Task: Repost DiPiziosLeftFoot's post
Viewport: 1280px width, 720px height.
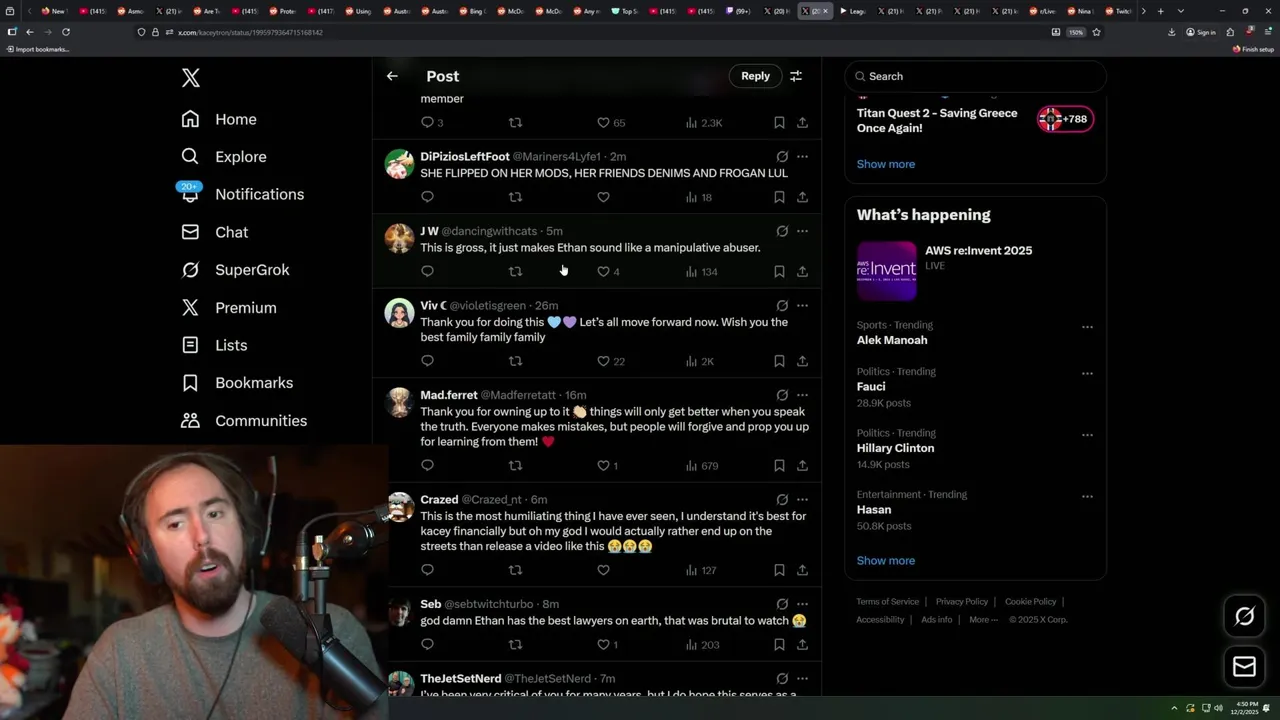Action: click(x=515, y=197)
